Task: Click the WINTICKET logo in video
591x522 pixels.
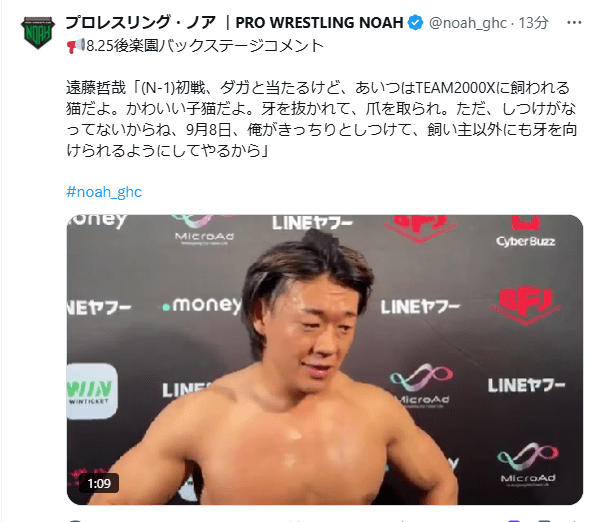Action: click(91, 391)
